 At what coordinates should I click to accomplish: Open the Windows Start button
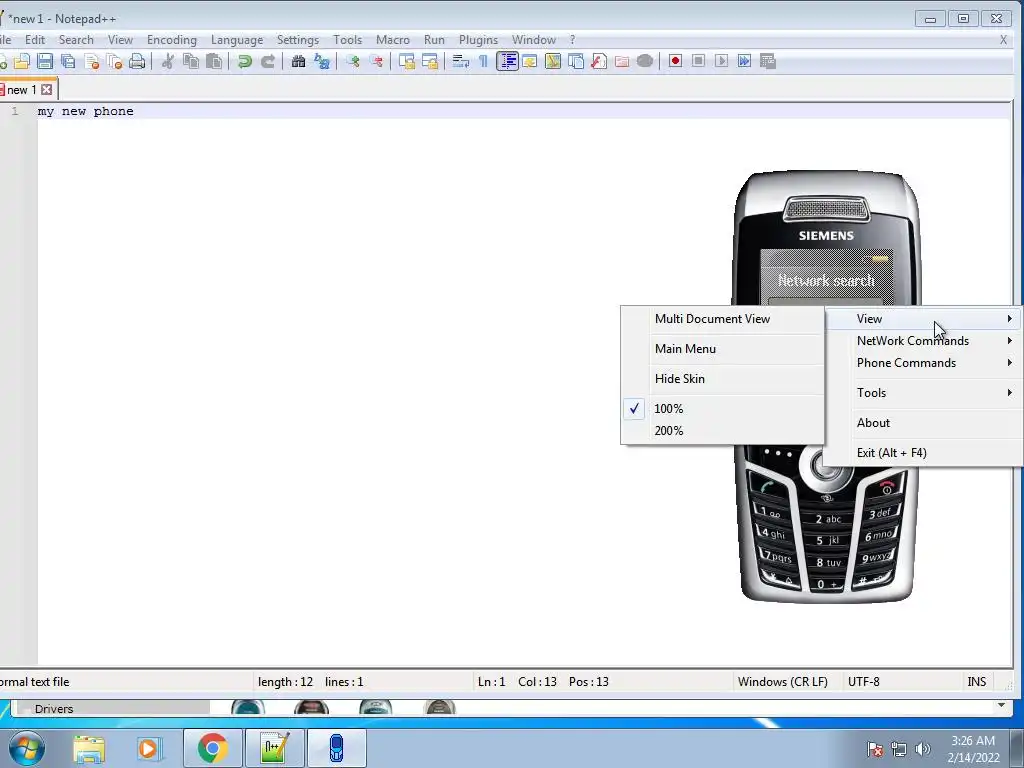pos(27,748)
